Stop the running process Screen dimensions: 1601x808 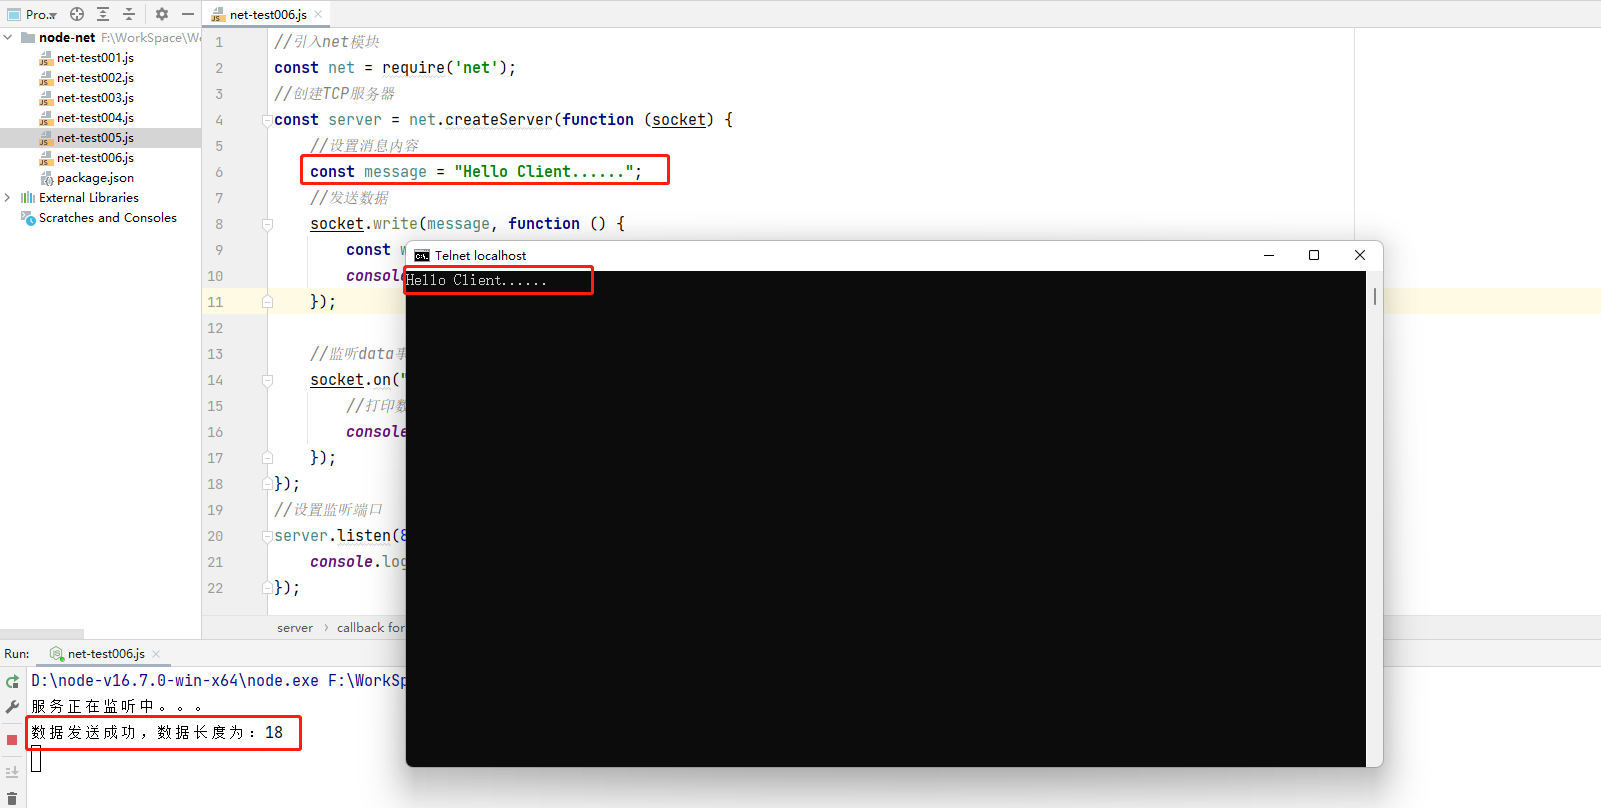(12, 740)
